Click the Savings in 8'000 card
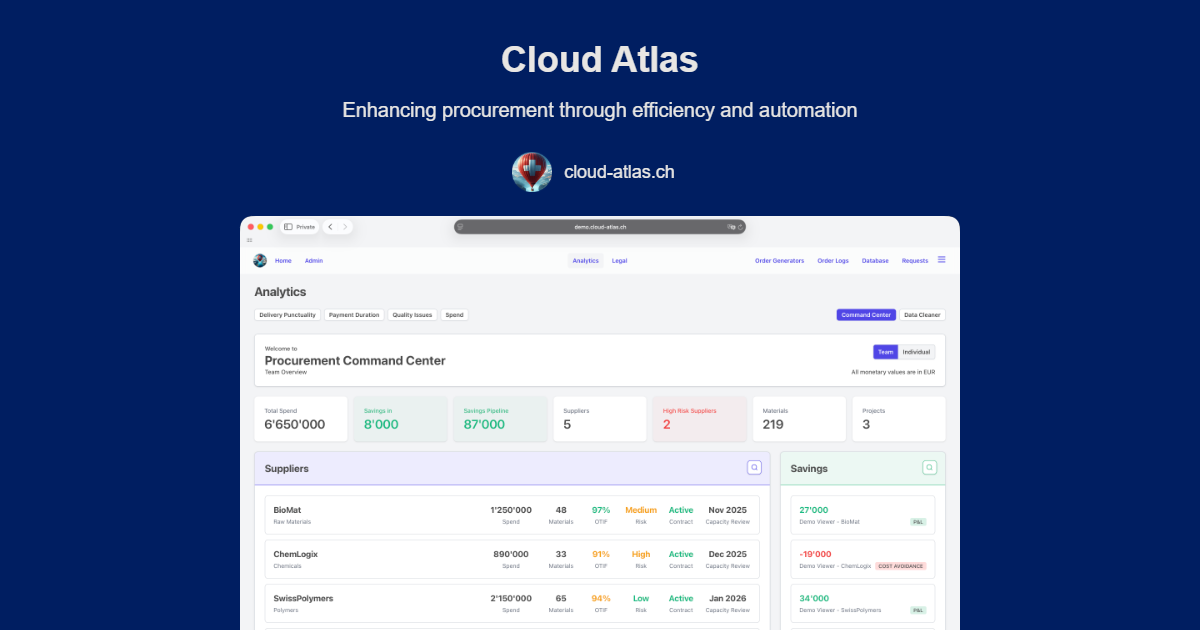The width and height of the screenshot is (1200, 630). pos(400,419)
